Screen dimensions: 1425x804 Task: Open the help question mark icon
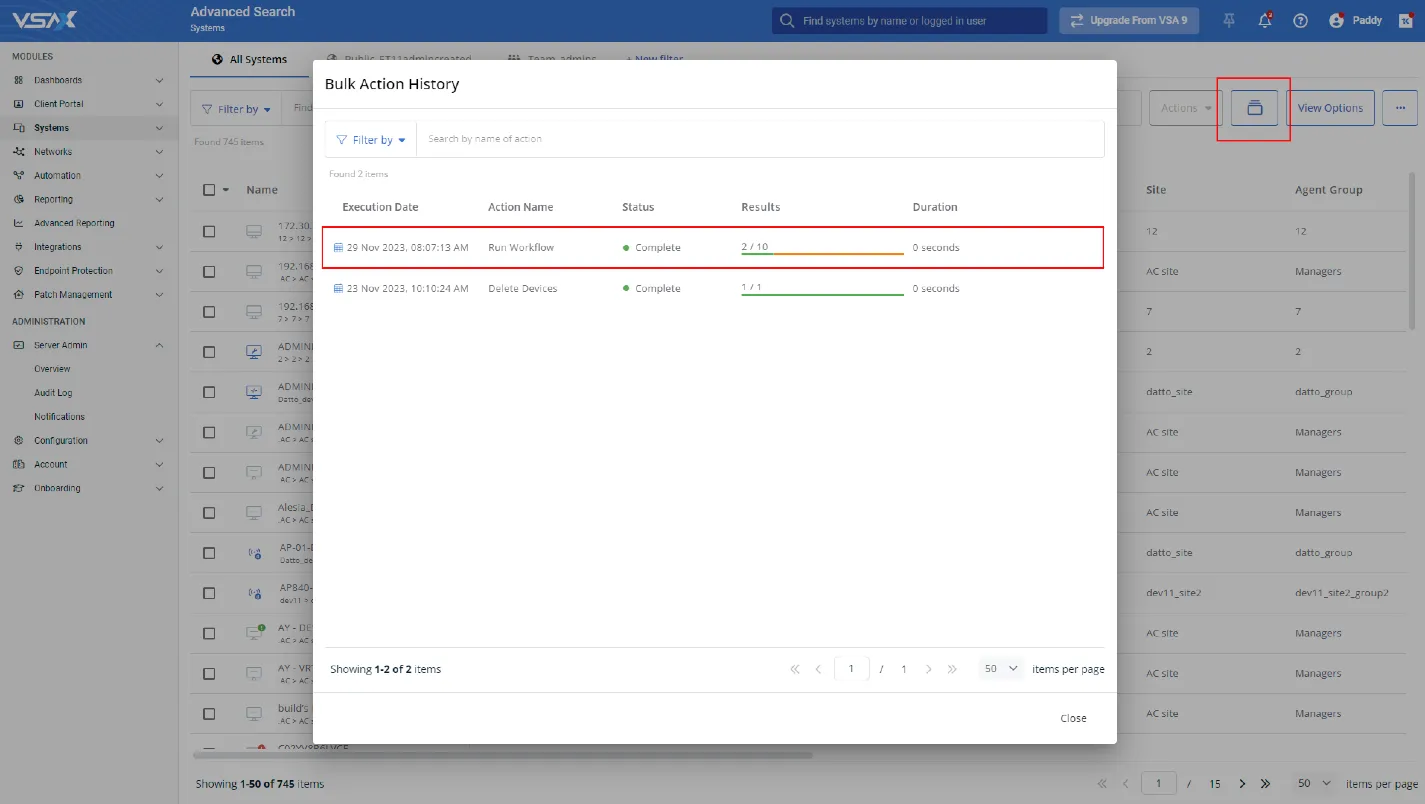(1300, 20)
